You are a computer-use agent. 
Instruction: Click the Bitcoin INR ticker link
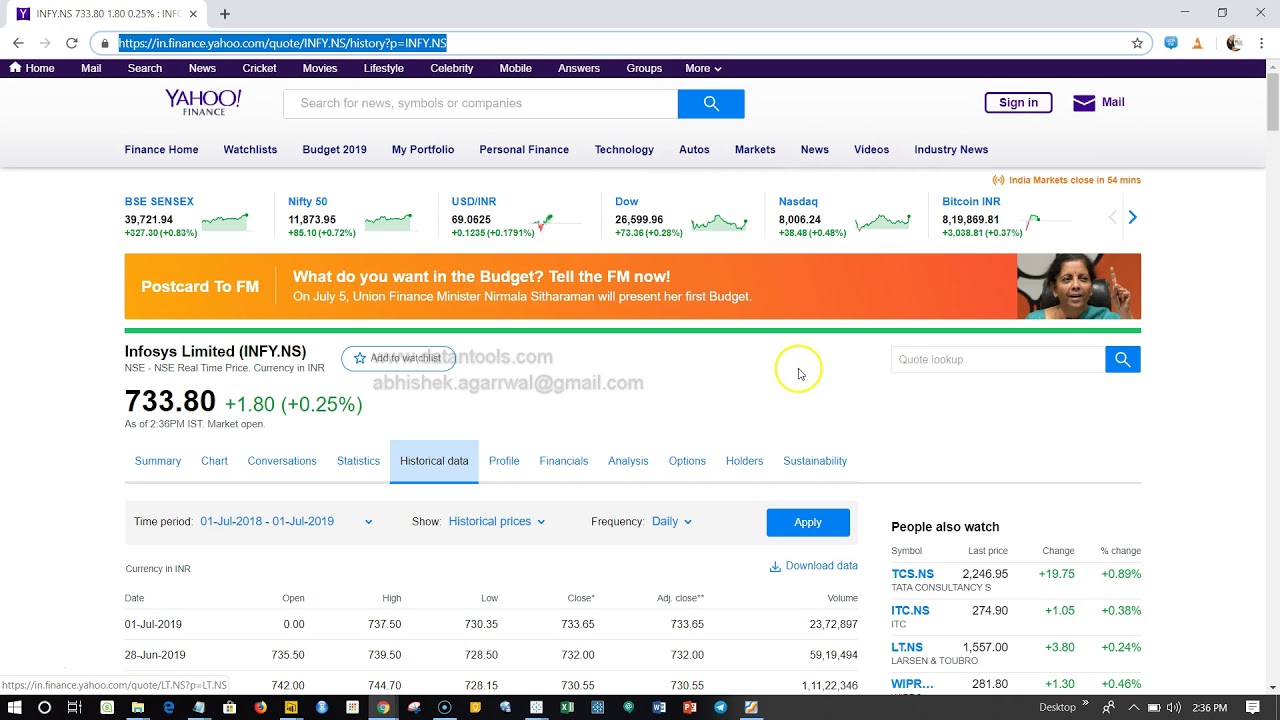970,201
